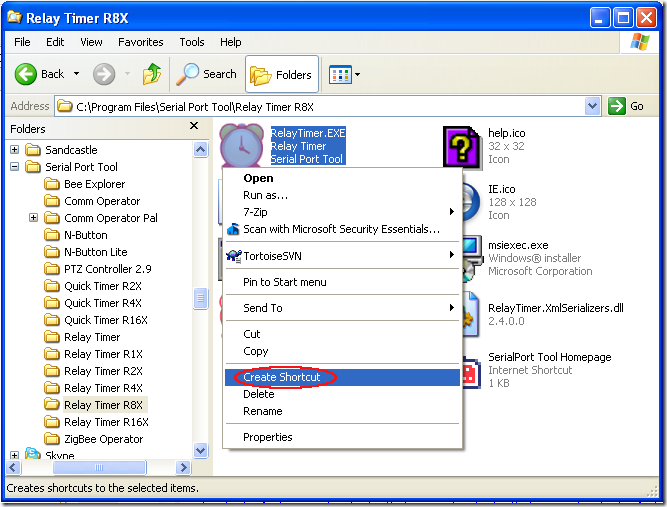The width and height of the screenshot is (667, 507).
Task: Select N-Button Lite folder in tree
Action: click(96, 252)
